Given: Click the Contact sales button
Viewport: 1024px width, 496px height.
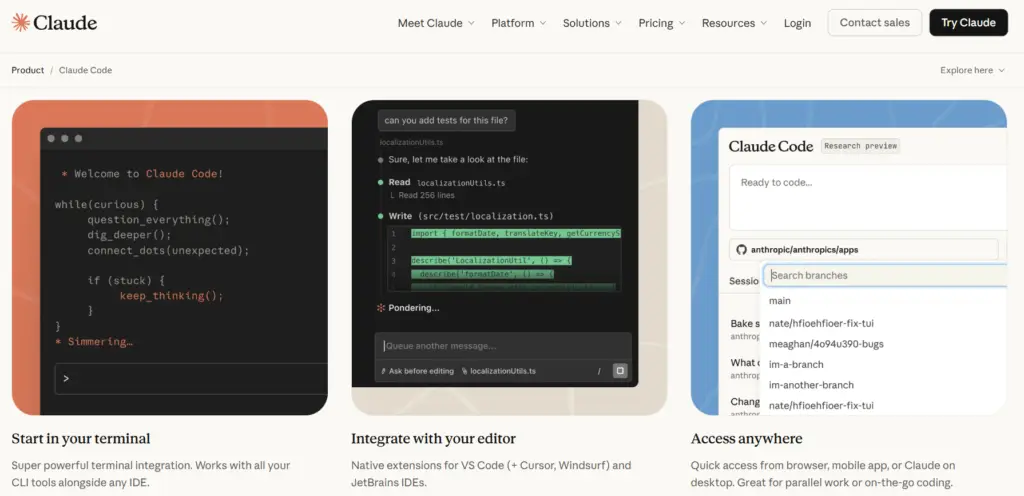Looking at the screenshot, I should [874, 23].
